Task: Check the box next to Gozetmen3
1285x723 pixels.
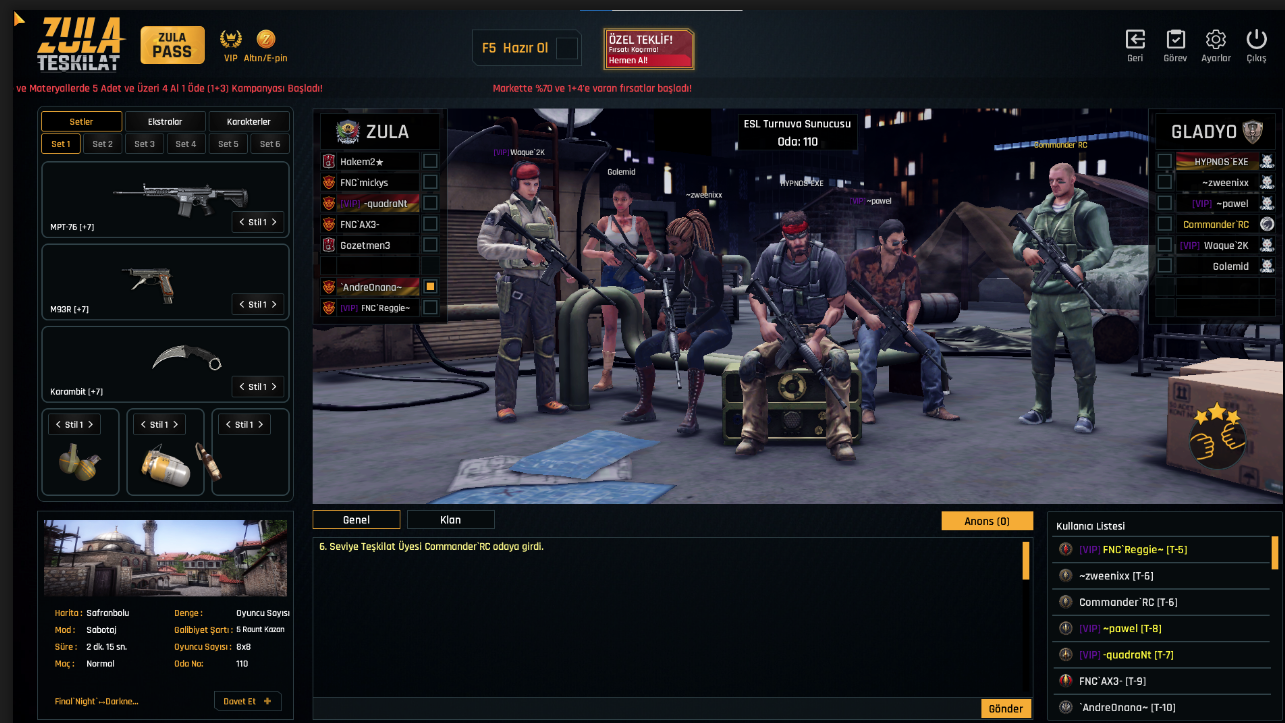Action: pyautogui.click(x=430, y=245)
